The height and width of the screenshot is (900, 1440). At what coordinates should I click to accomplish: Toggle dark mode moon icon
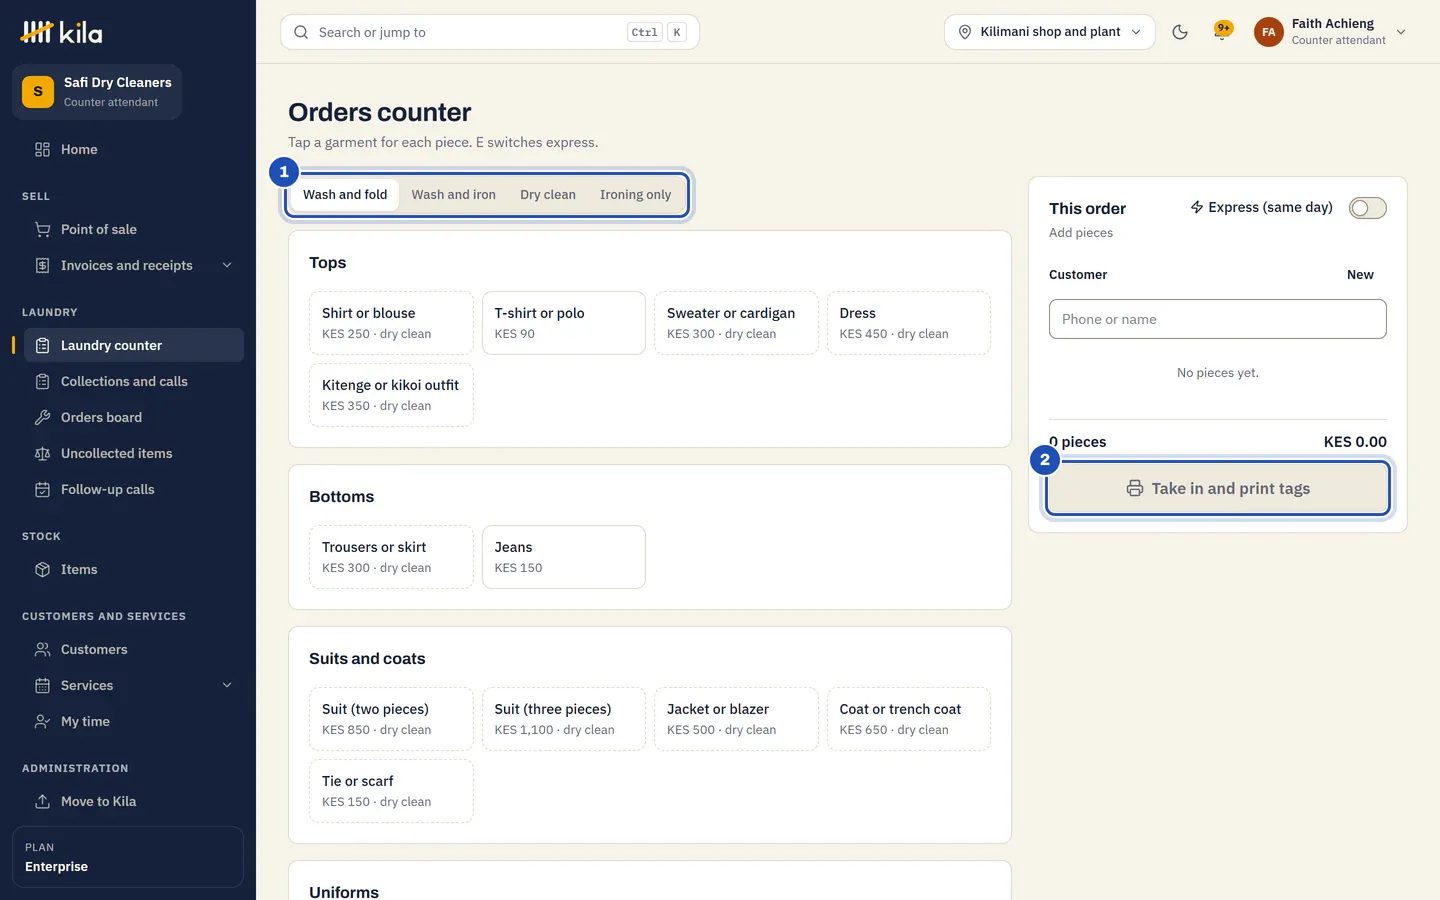(1180, 32)
